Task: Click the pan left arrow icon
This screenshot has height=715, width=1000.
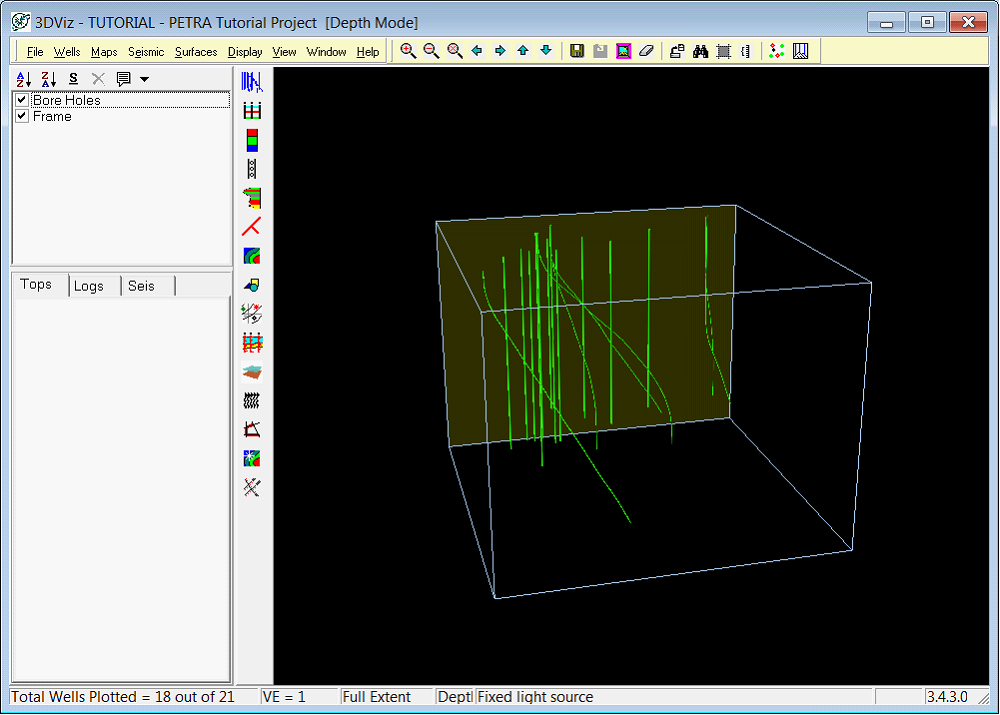Action: coord(477,51)
